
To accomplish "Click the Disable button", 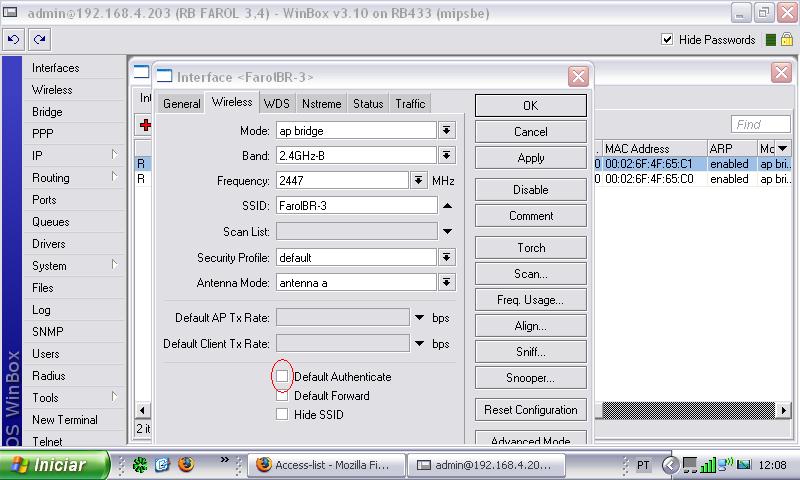I will (x=531, y=190).
